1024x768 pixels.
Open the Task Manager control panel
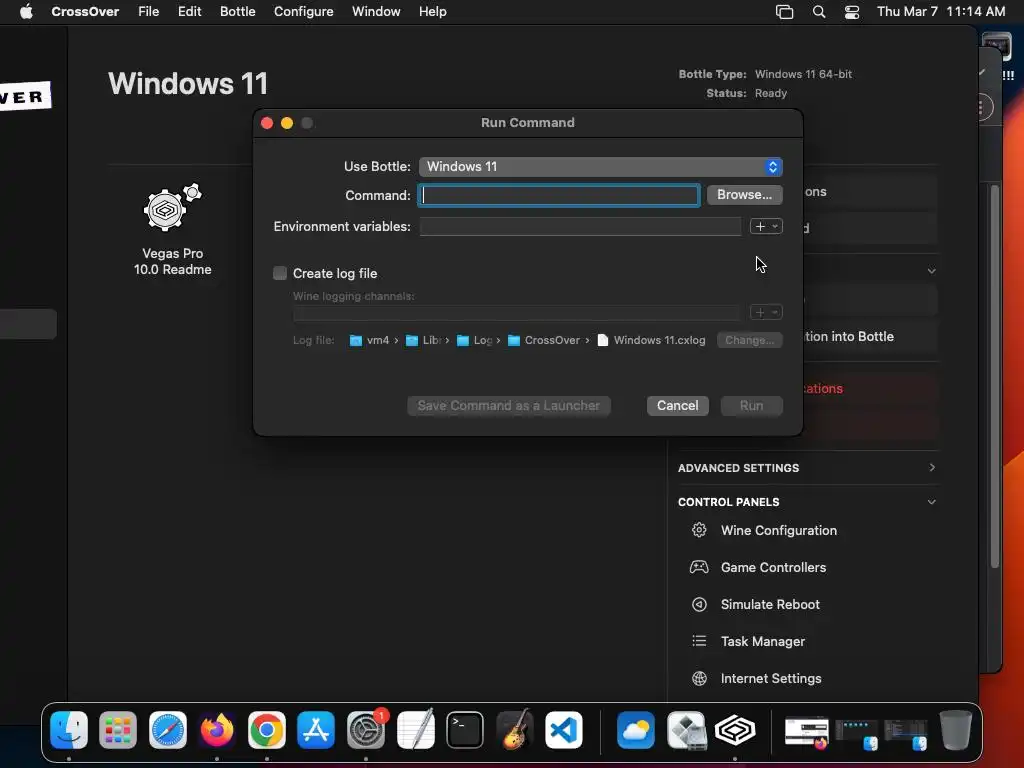pos(763,641)
